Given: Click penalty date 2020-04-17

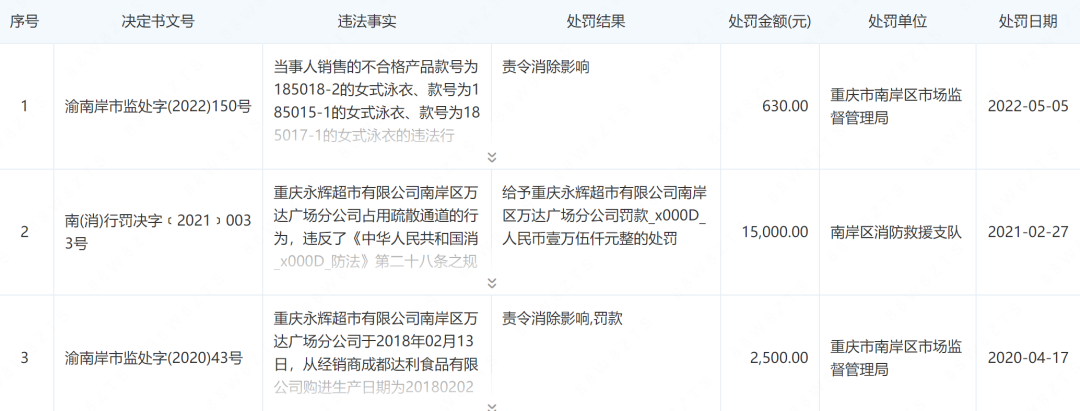Looking at the screenshot, I should (1028, 358).
